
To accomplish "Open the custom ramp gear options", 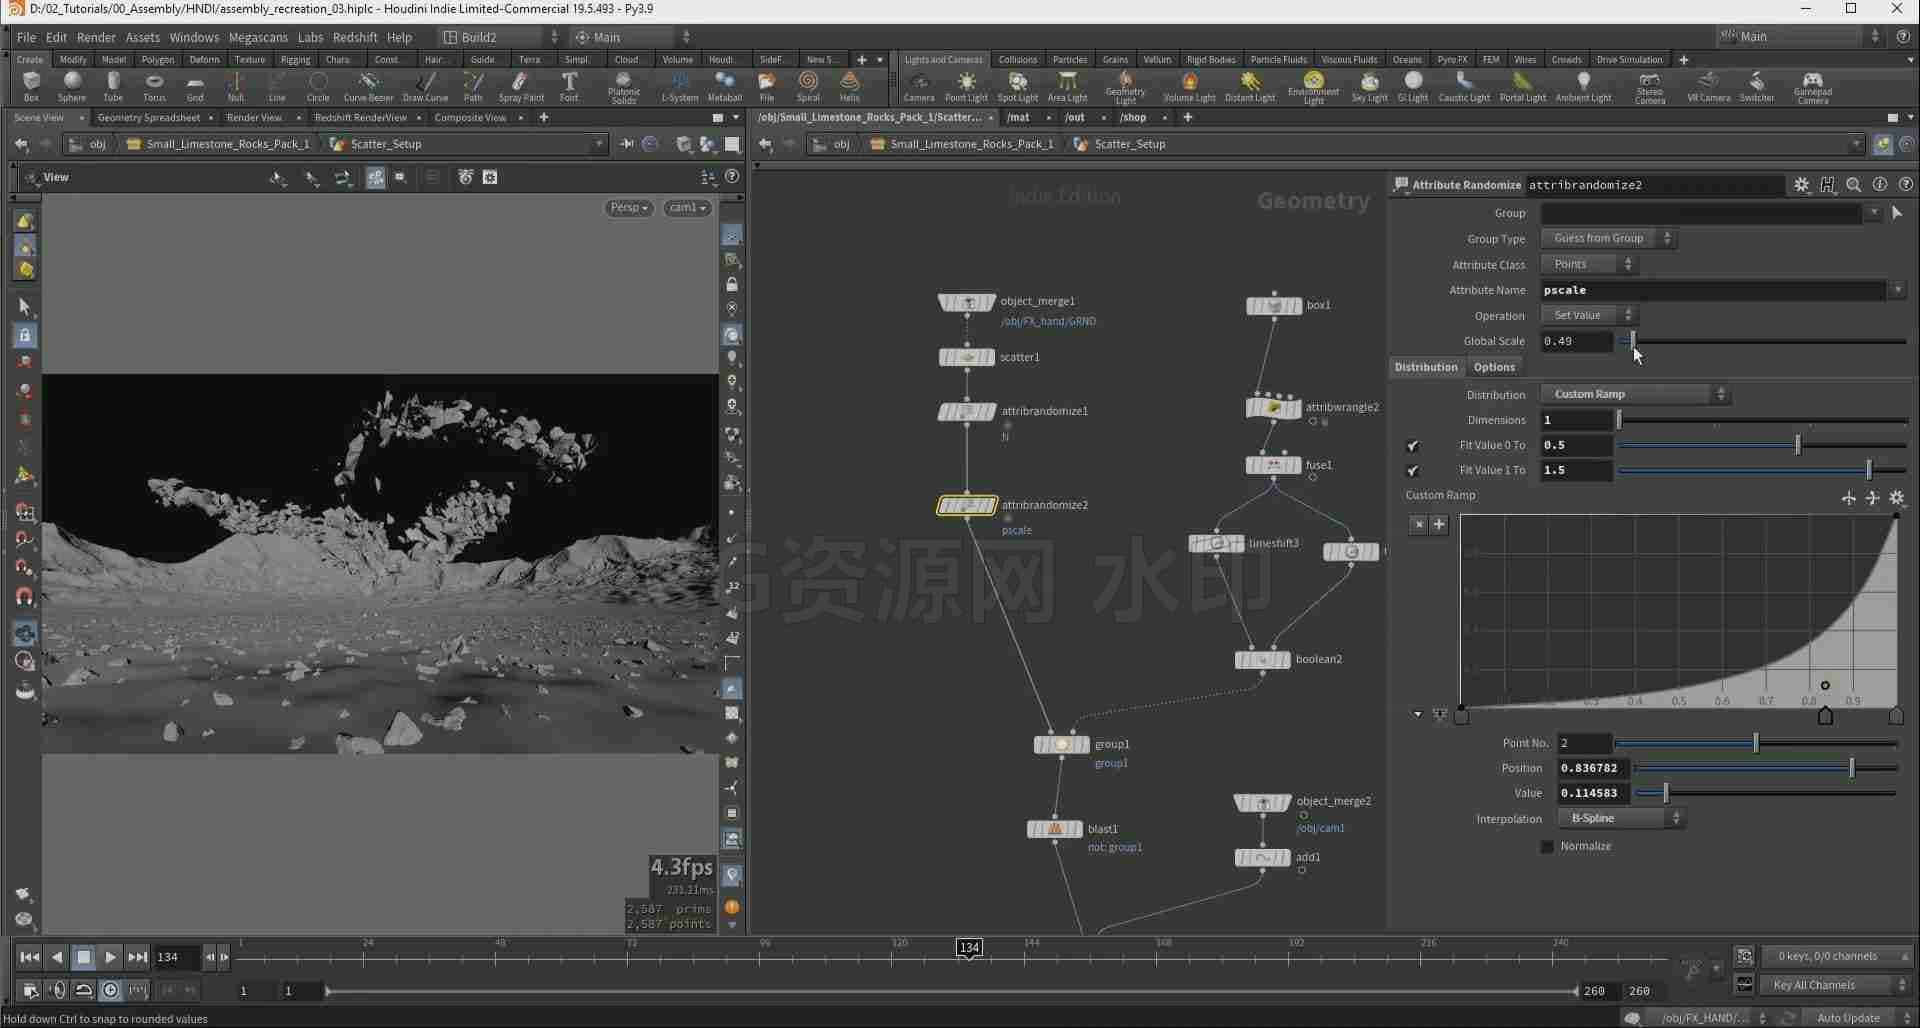I will point(1897,497).
